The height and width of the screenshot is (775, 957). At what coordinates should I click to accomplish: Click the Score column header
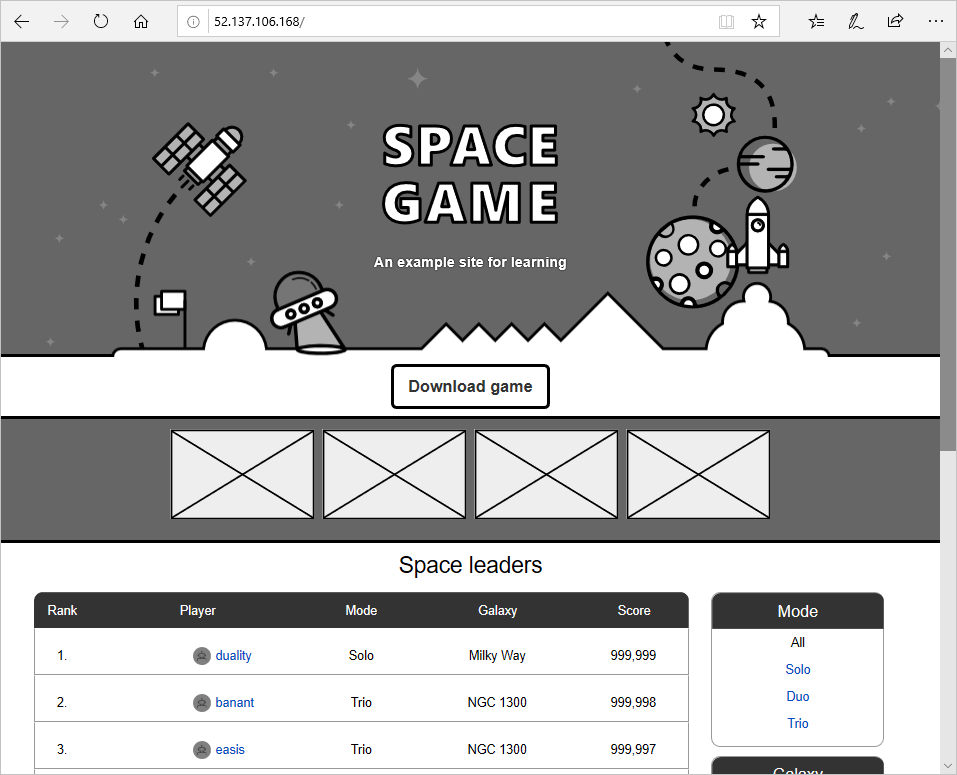point(634,610)
